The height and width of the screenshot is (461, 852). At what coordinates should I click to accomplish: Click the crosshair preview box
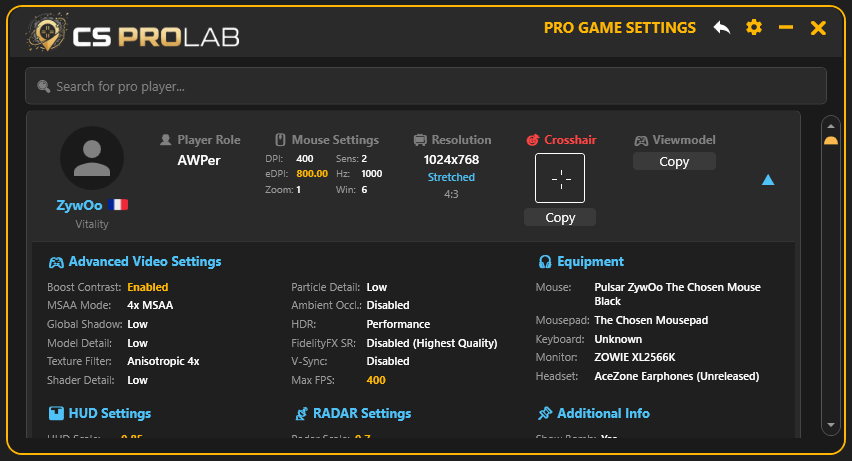pos(560,178)
